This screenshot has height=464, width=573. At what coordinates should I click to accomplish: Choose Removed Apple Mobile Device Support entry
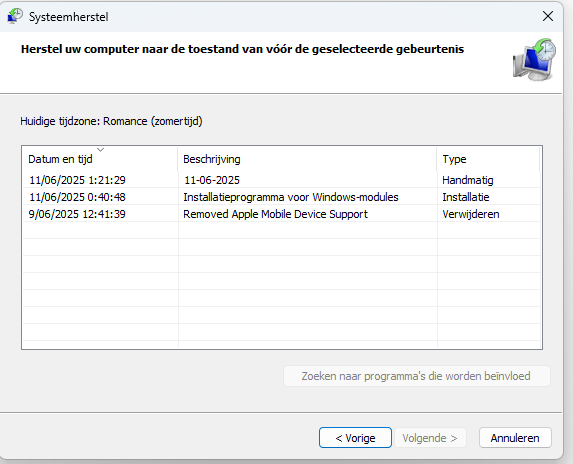click(x=276, y=214)
